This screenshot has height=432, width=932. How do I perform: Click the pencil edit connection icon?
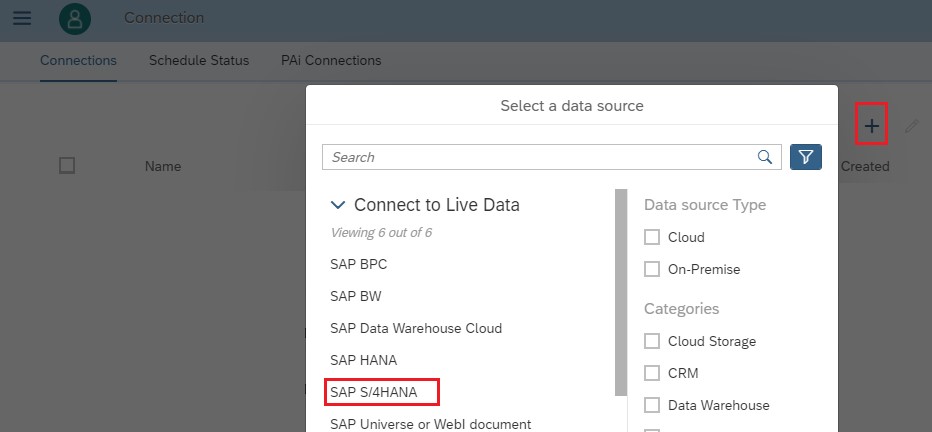click(912, 126)
